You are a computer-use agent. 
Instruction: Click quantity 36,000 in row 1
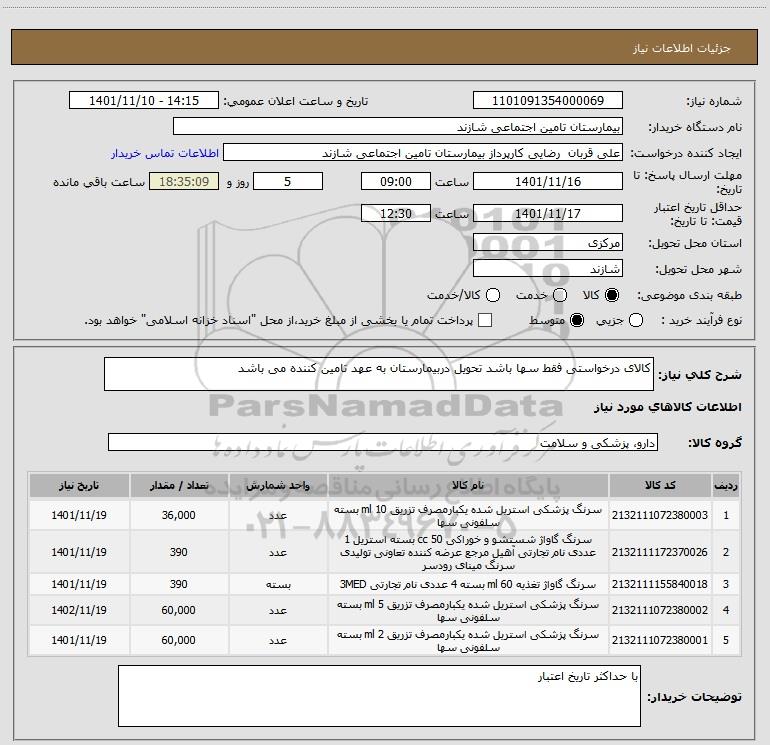point(179,515)
